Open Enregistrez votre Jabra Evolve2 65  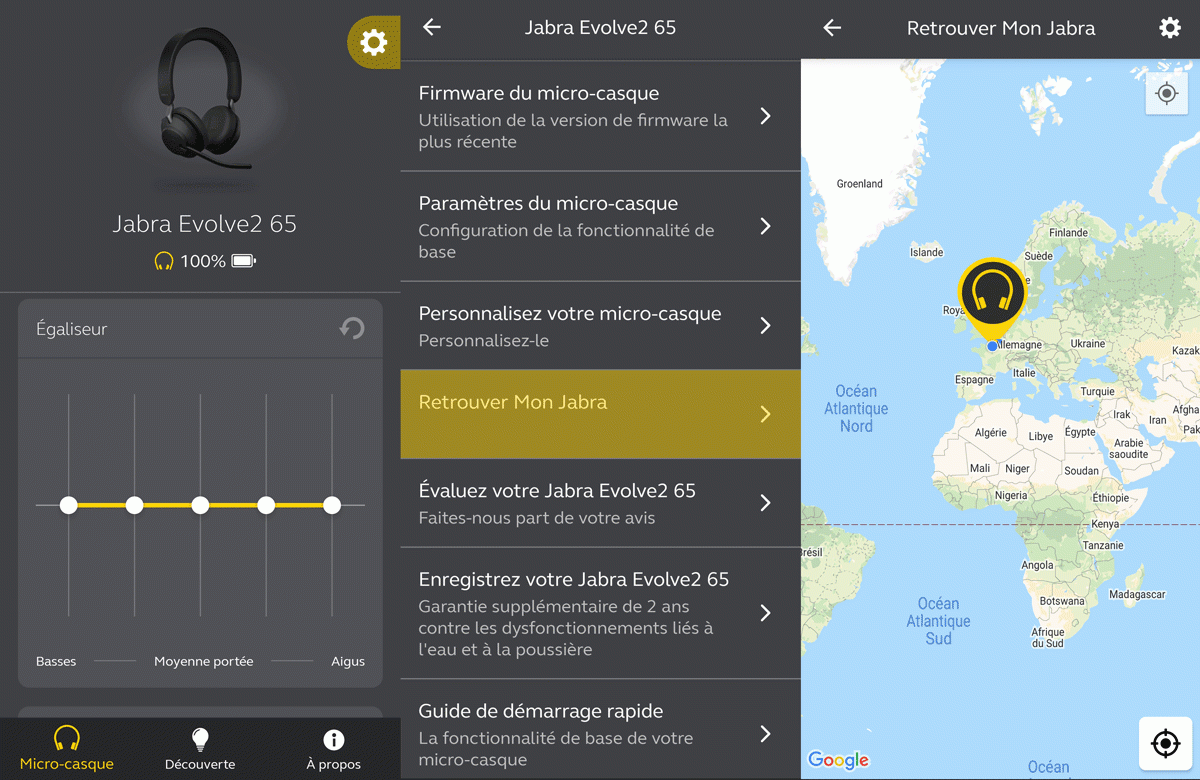click(600, 613)
